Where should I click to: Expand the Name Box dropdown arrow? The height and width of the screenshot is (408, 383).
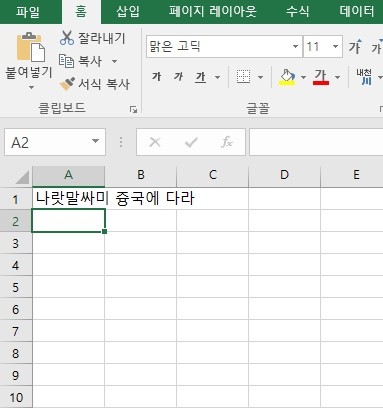click(95, 141)
